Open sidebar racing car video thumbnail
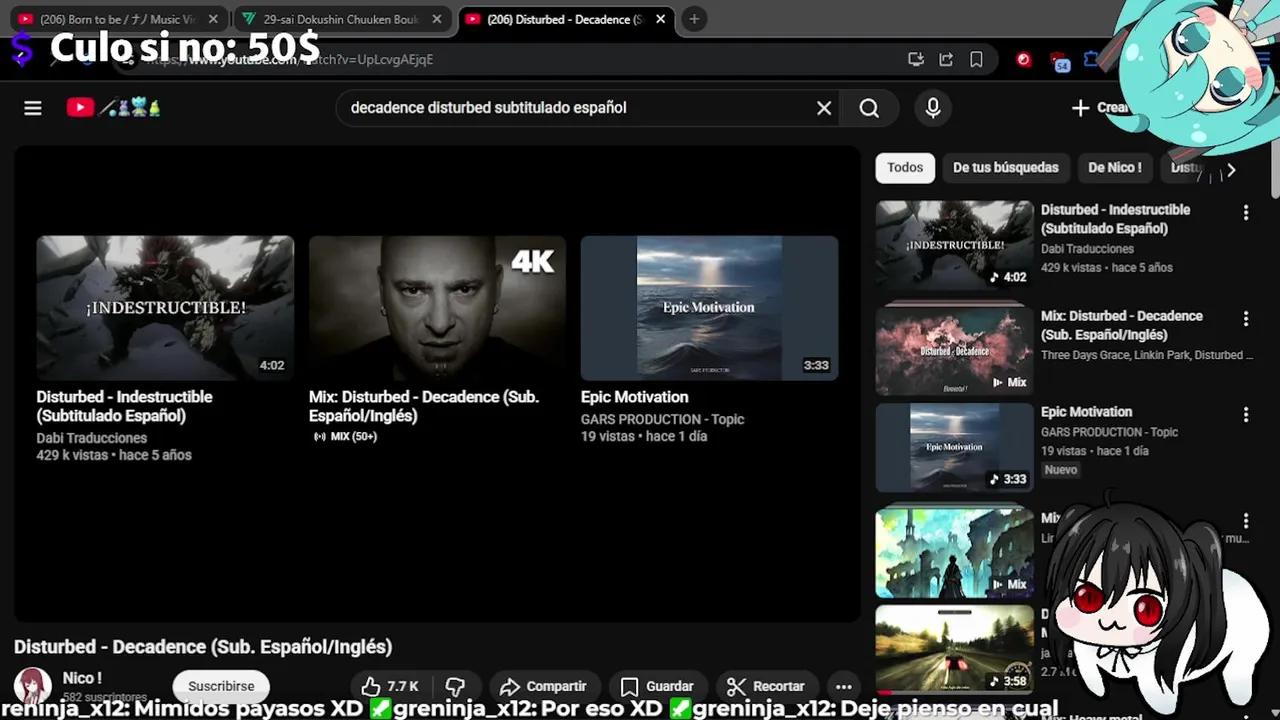Image resolution: width=1280 pixels, height=720 pixels. tap(954, 649)
